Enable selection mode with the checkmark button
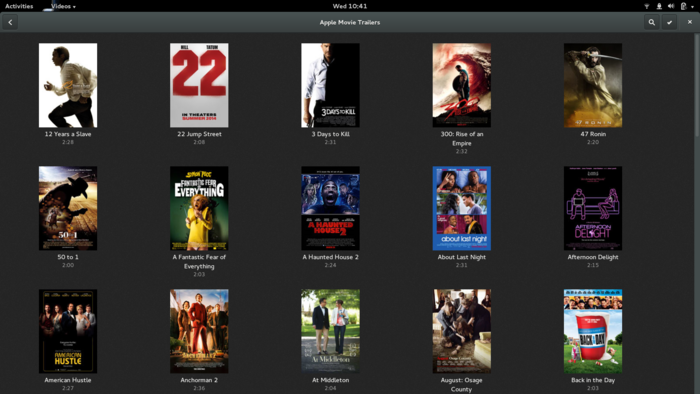 click(x=669, y=22)
